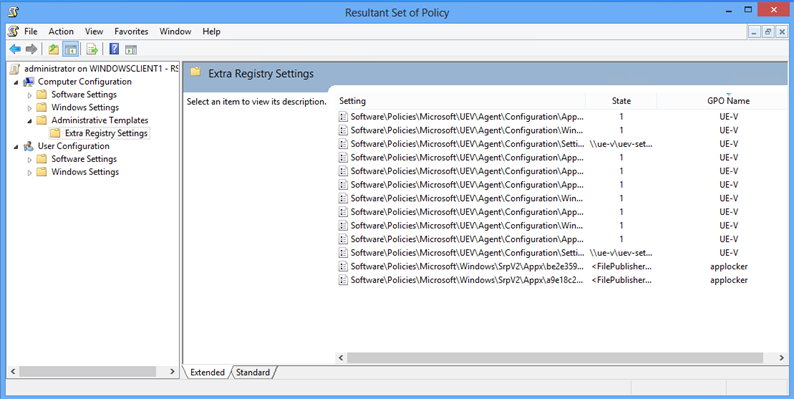Image resolution: width=794 pixels, height=399 pixels.
Task: Click the Extra Registry Settings folder icon in tree
Action: (55, 133)
